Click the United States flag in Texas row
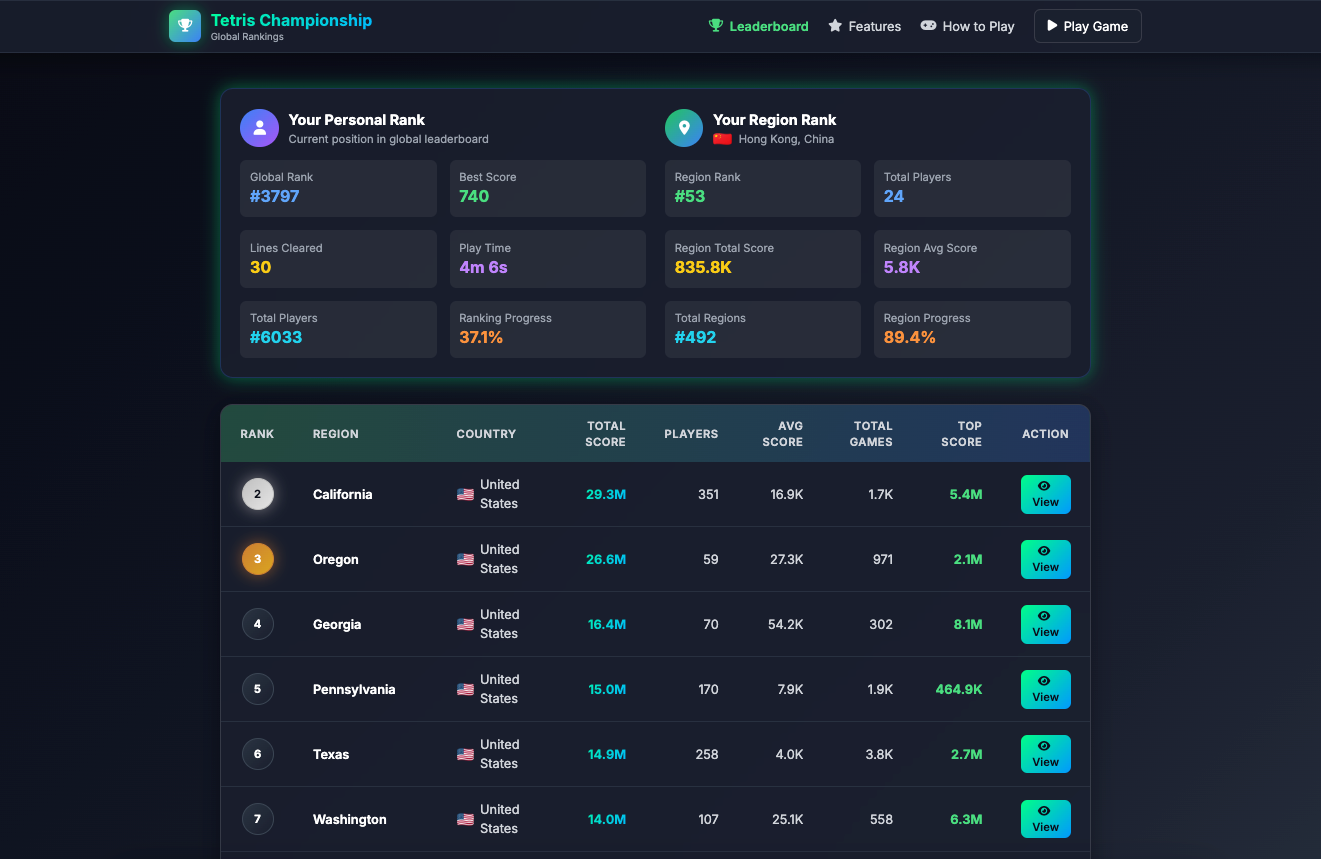 (465, 754)
